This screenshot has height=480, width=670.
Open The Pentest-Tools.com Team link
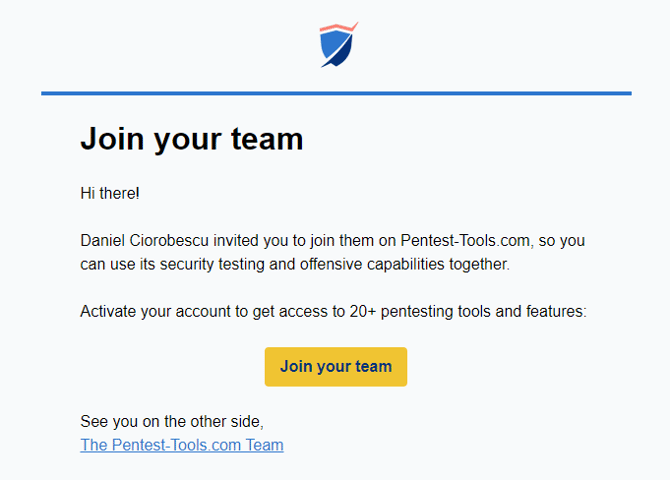click(182, 445)
